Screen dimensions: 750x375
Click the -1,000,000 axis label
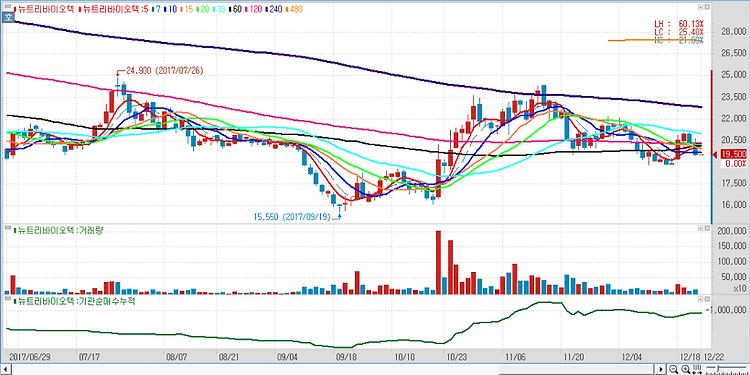point(726,310)
